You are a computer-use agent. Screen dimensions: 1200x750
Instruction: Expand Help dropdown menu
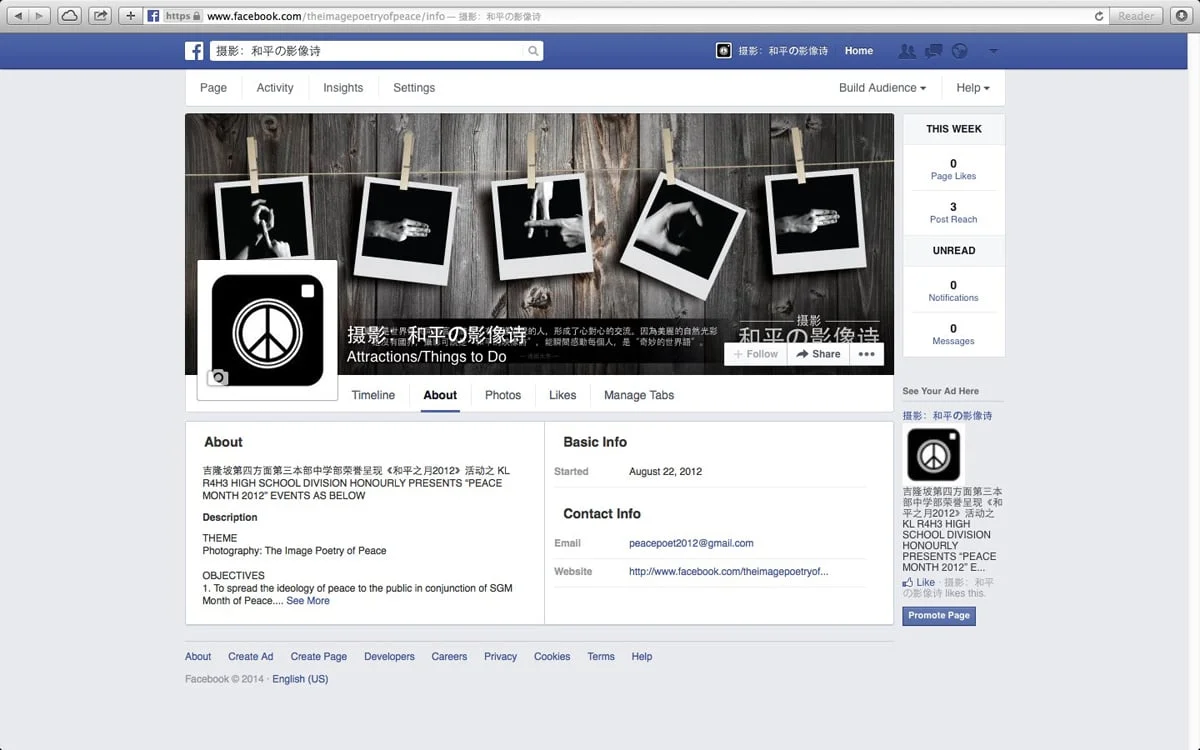tap(973, 88)
